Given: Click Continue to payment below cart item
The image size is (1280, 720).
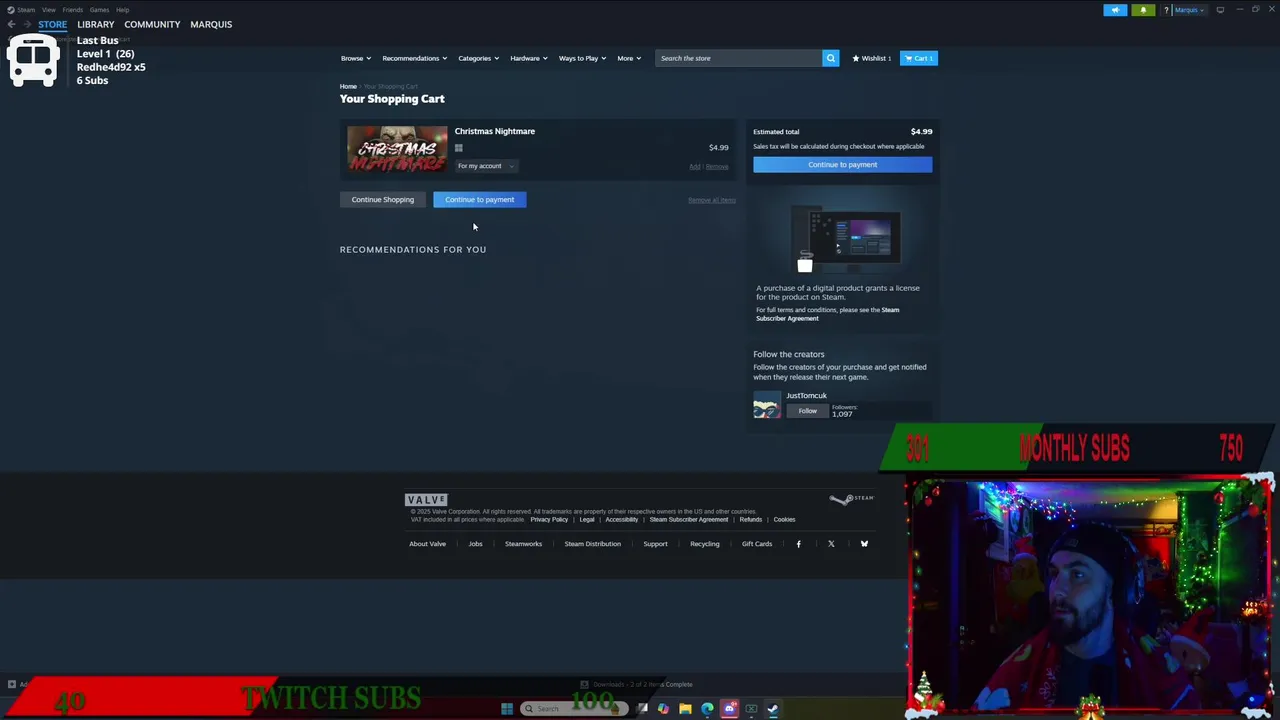Looking at the screenshot, I should 480,199.
